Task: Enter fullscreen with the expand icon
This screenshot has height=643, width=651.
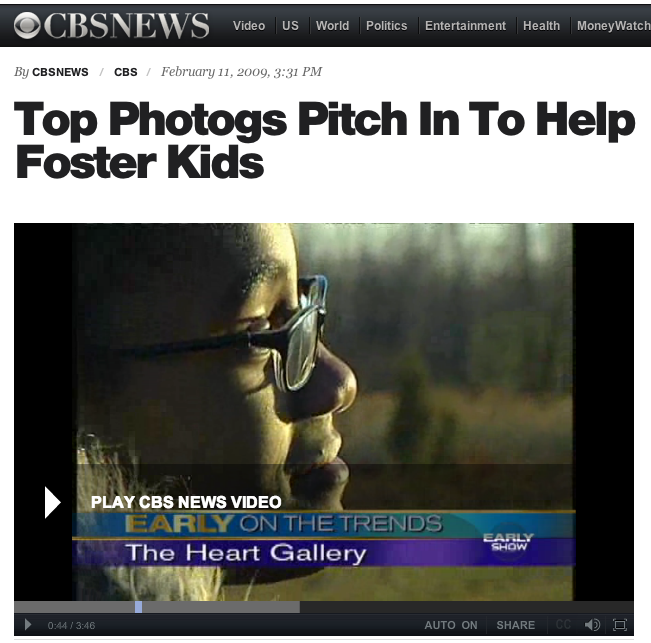Action: point(620,625)
